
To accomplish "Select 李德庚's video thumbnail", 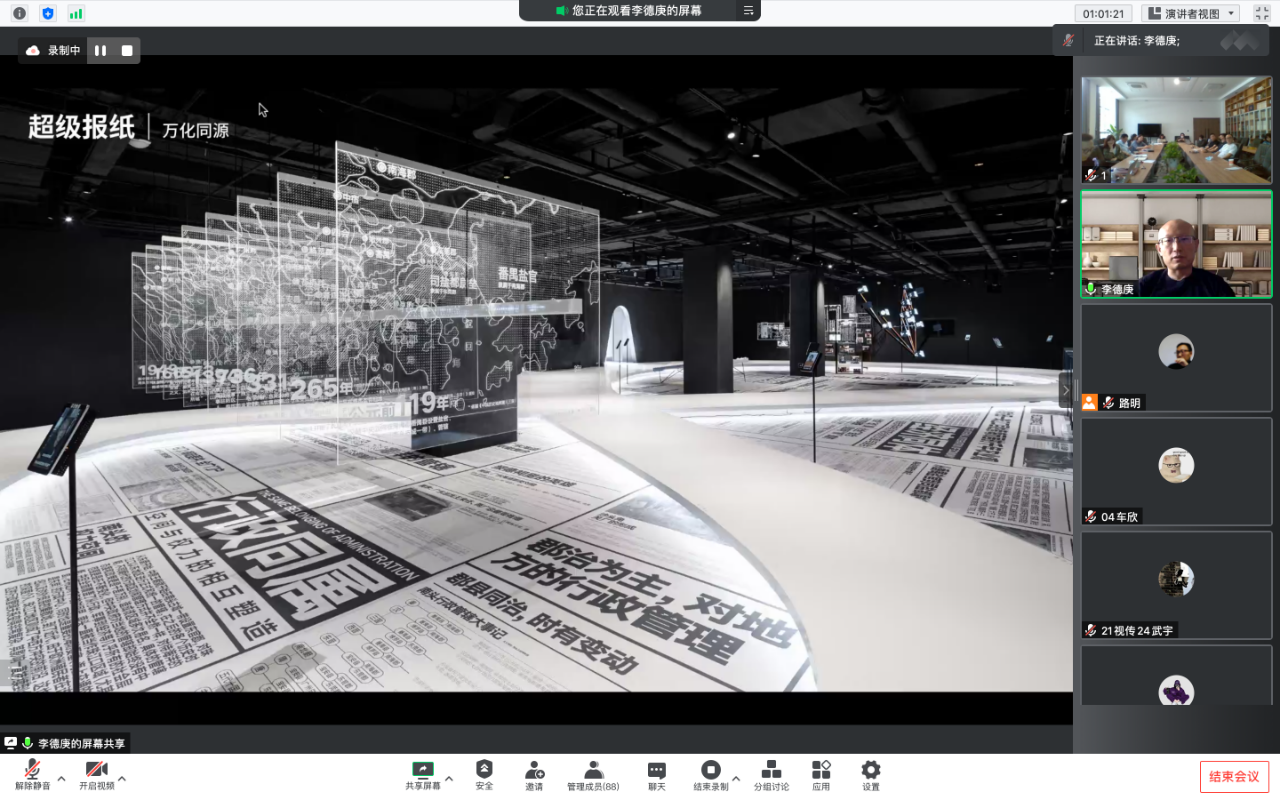I will tap(1176, 244).
